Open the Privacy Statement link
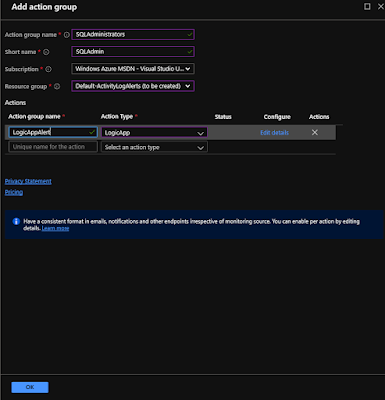Screen dimensions: 385x400 28,181
